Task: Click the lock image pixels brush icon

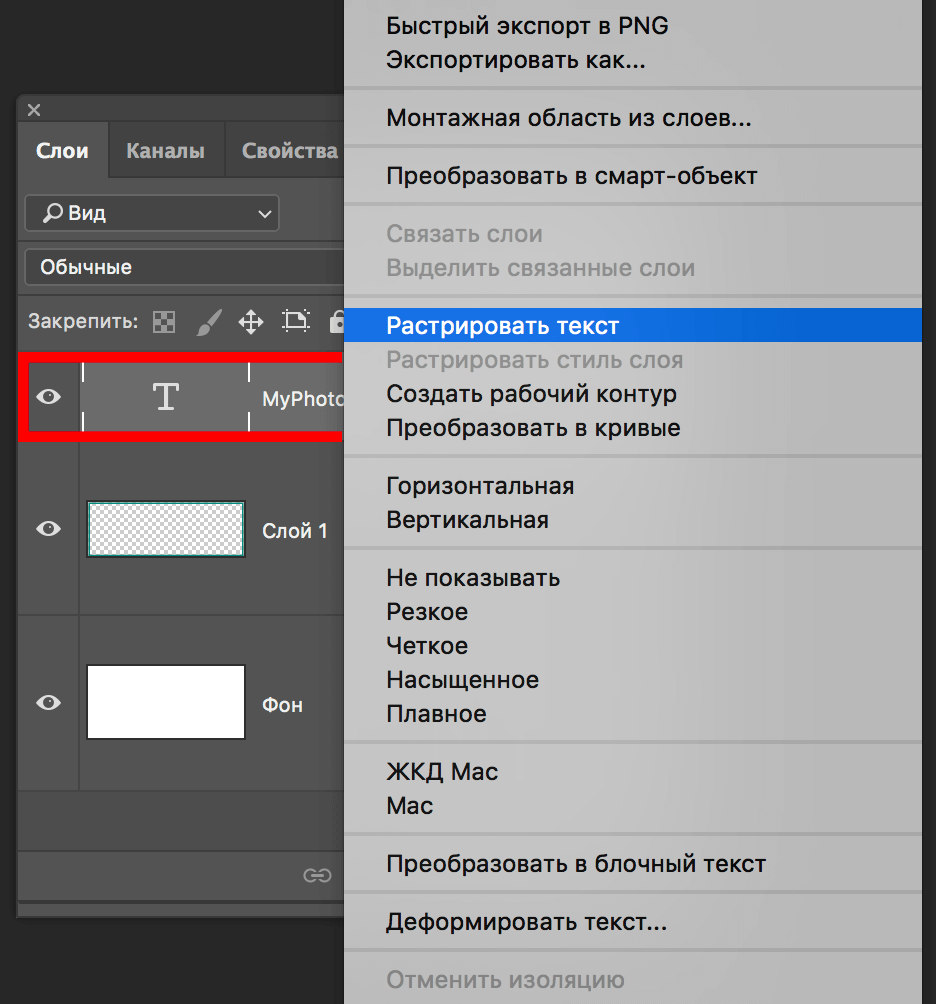Action: 208,322
